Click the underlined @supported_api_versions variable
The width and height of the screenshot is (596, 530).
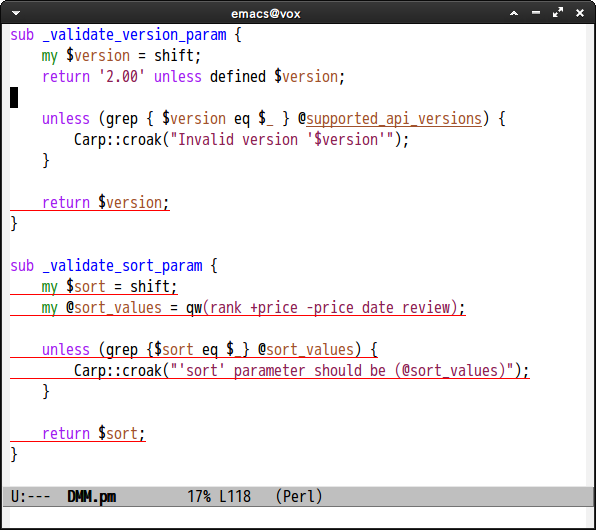click(x=390, y=119)
